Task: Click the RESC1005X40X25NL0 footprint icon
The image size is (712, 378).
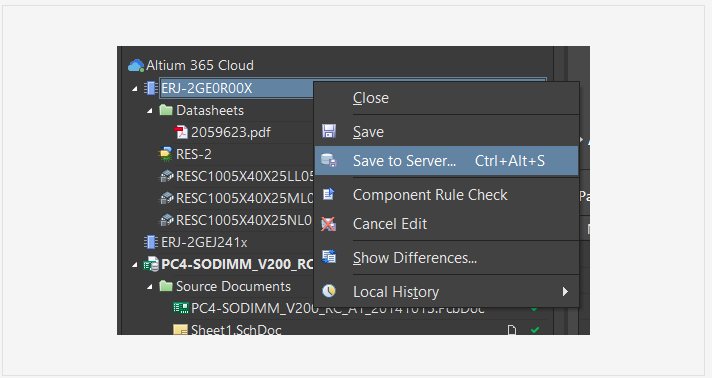Action: point(166,220)
